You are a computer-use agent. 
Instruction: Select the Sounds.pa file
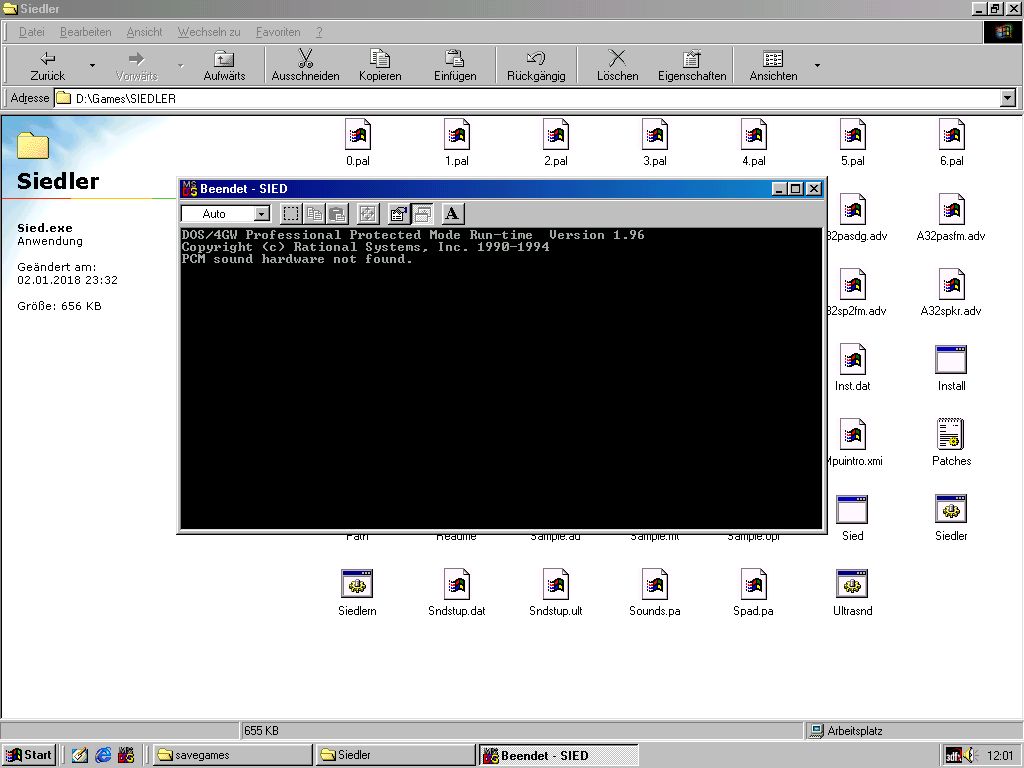tap(654, 593)
